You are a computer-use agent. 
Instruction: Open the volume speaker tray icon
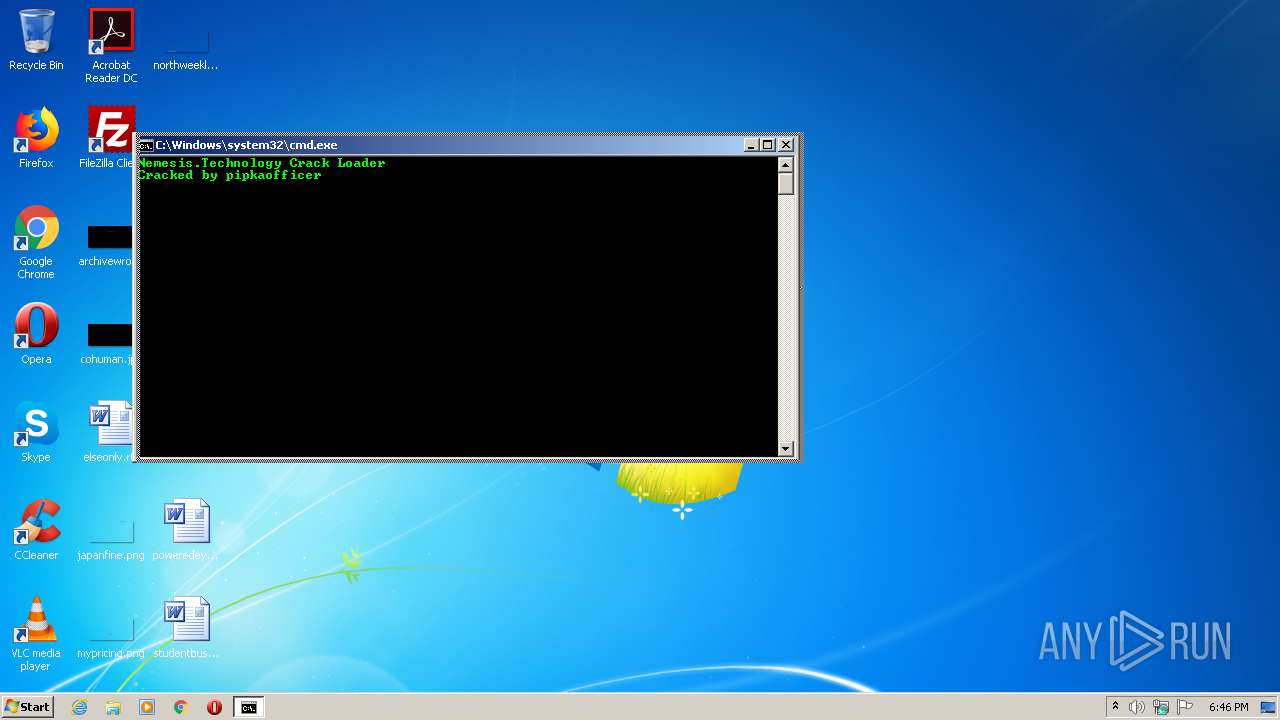point(1136,707)
